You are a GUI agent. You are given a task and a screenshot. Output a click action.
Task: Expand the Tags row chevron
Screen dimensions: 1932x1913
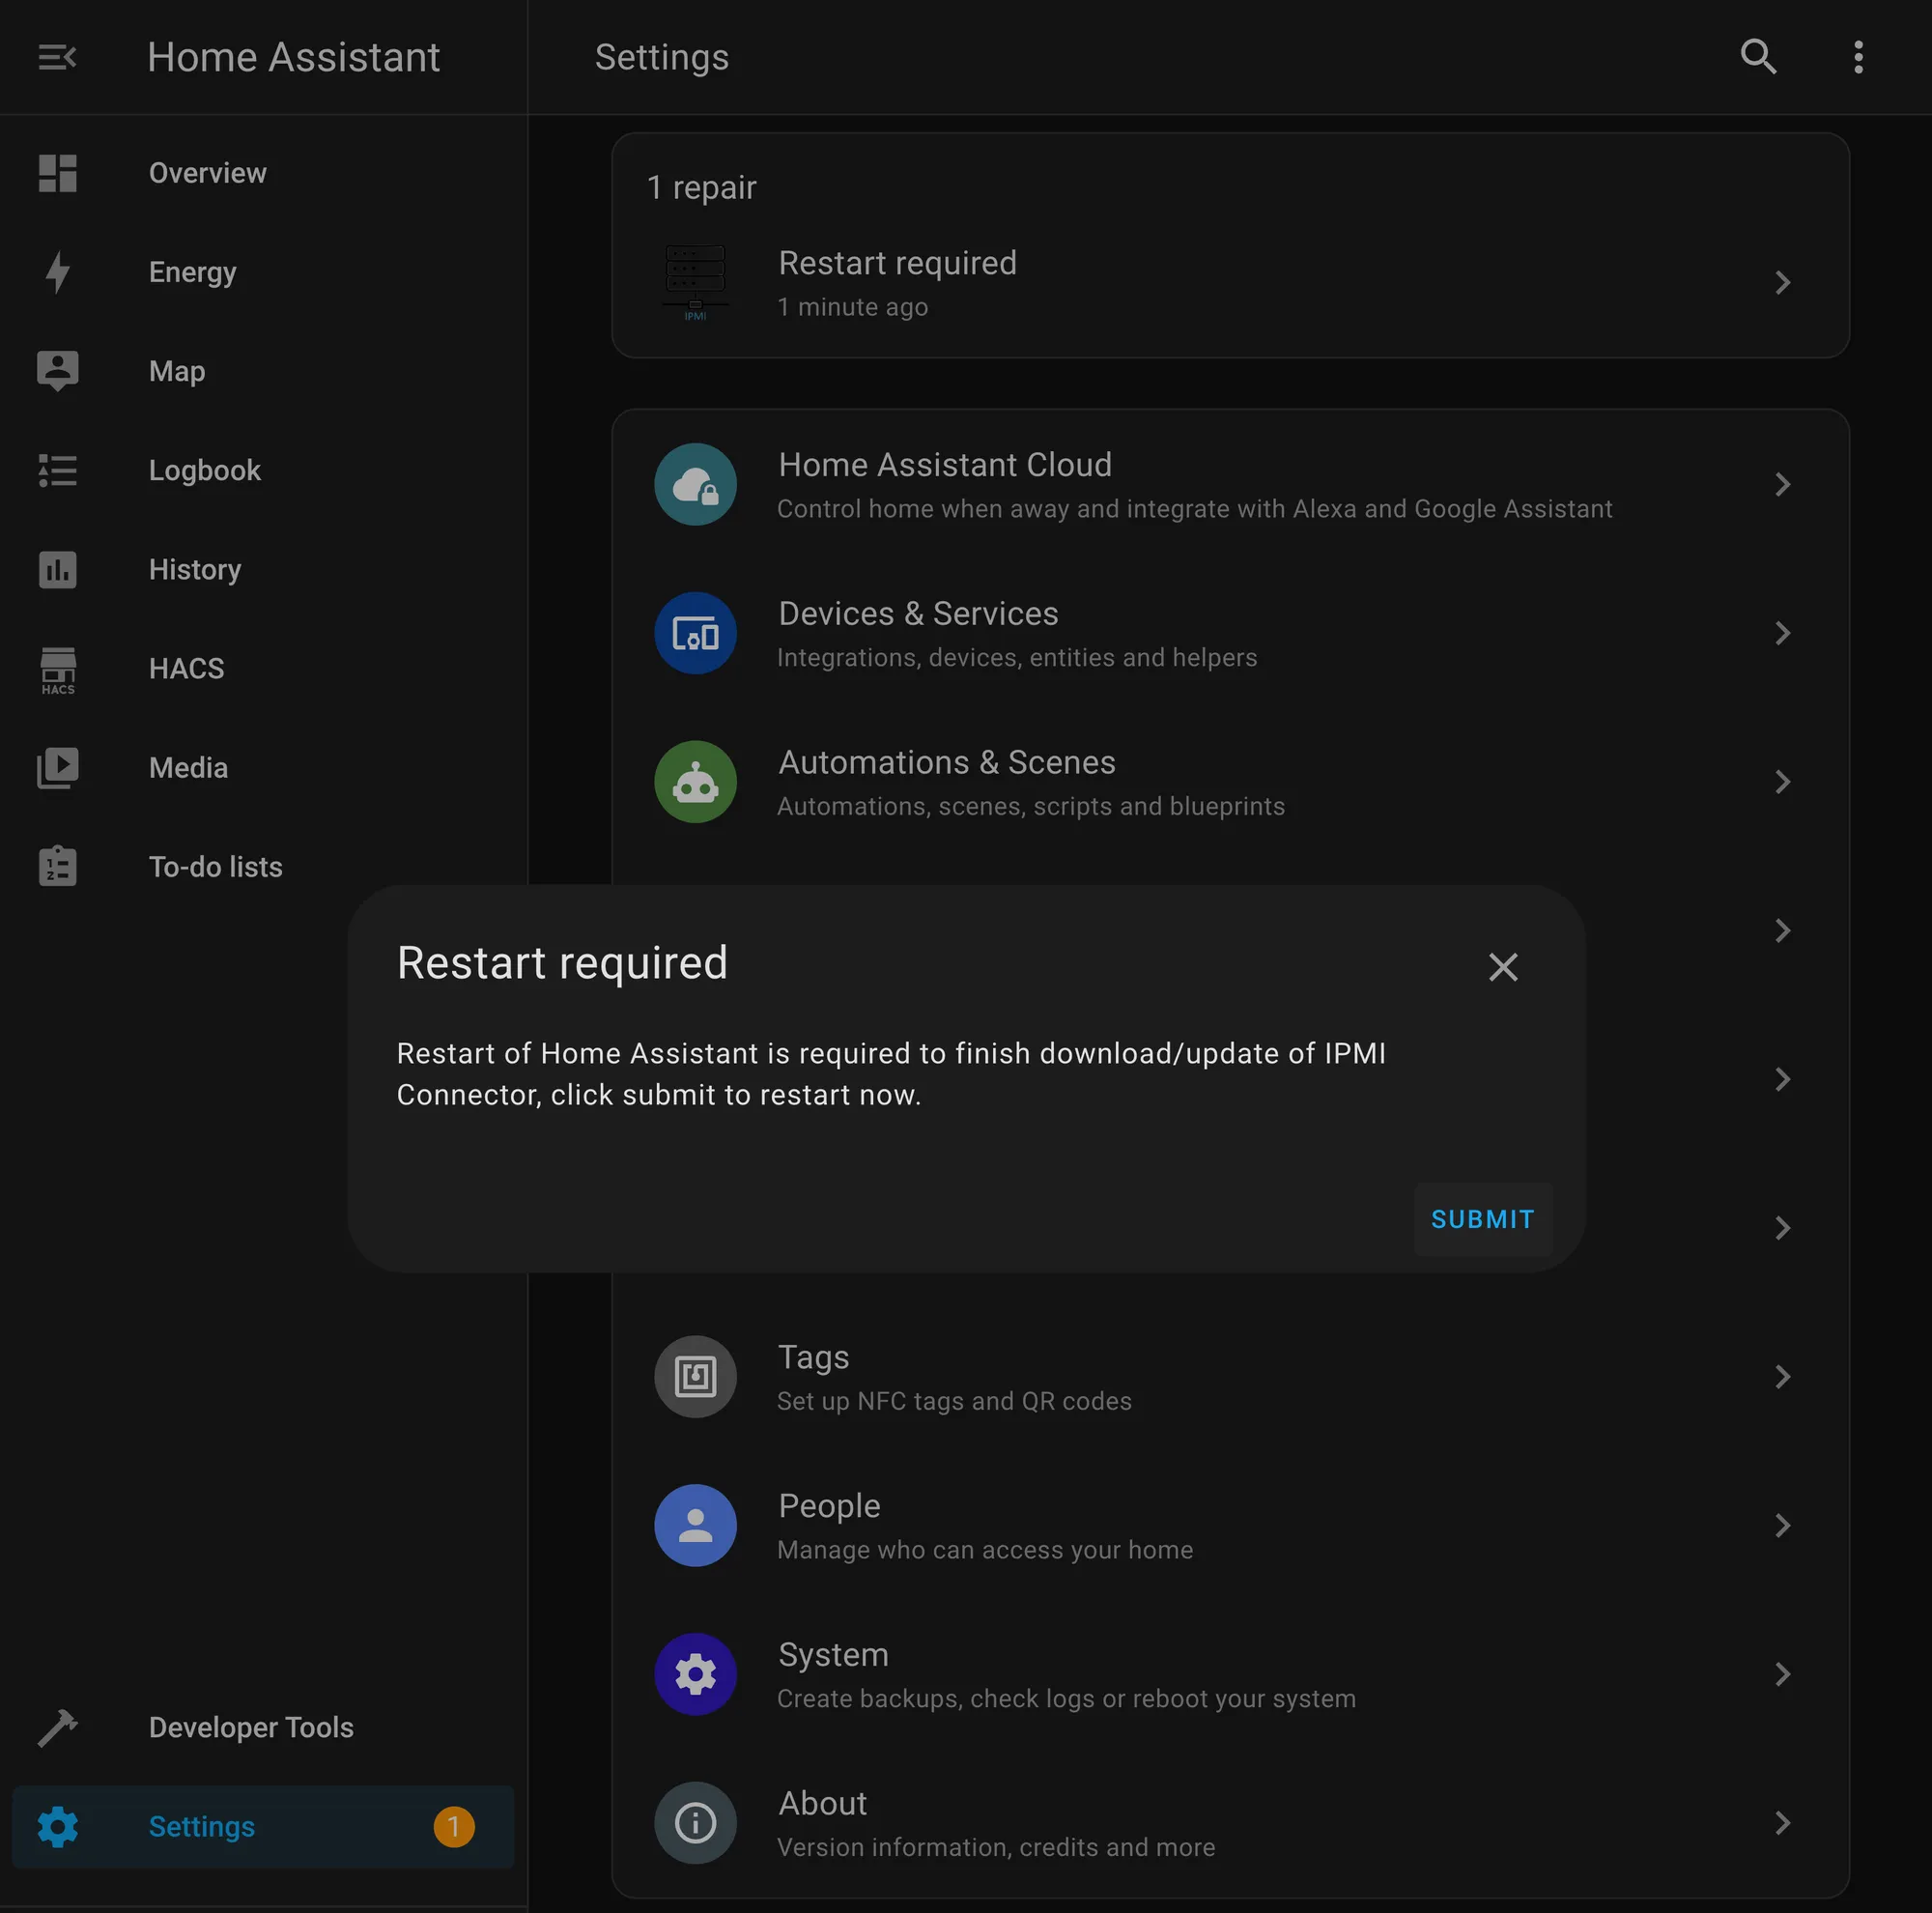tap(1782, 1376)
